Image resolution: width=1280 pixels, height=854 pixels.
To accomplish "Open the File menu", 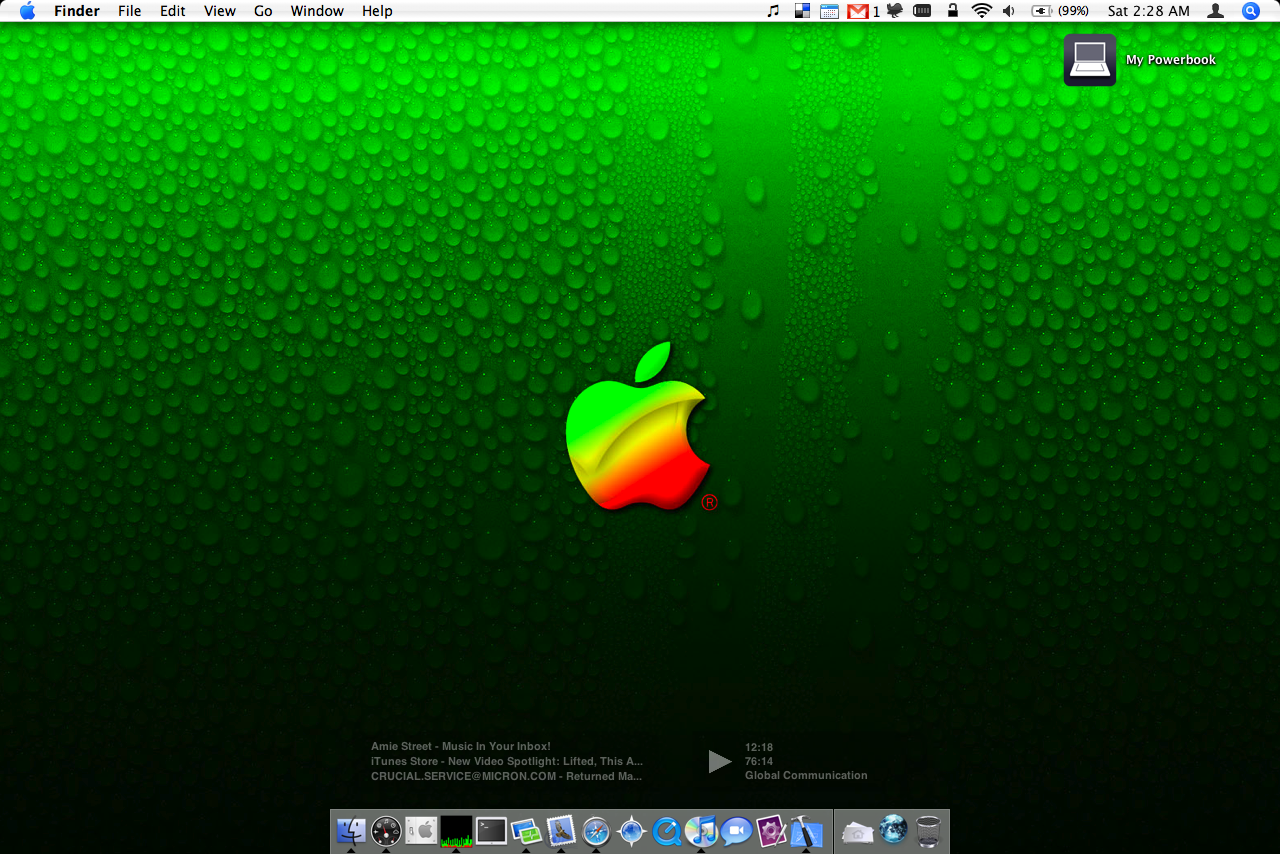I will pyautogui.click(x=129, y=11).
